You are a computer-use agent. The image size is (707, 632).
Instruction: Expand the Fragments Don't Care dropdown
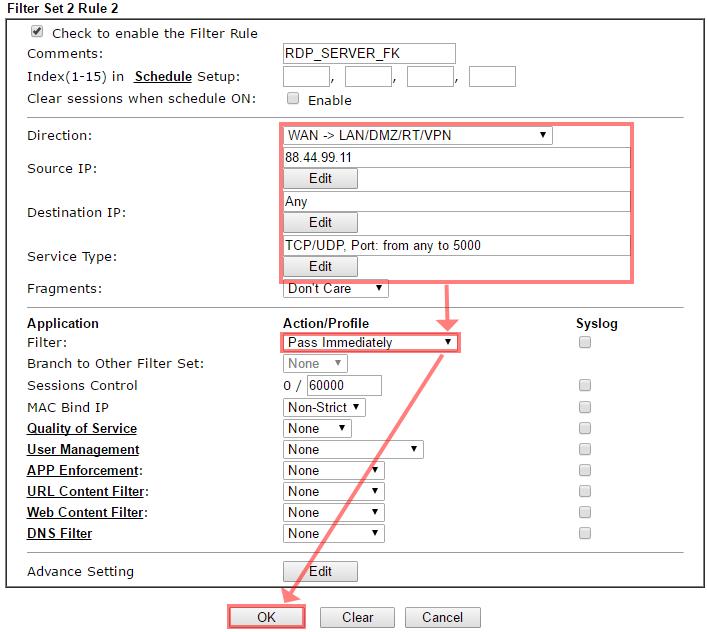click(336, 289)
